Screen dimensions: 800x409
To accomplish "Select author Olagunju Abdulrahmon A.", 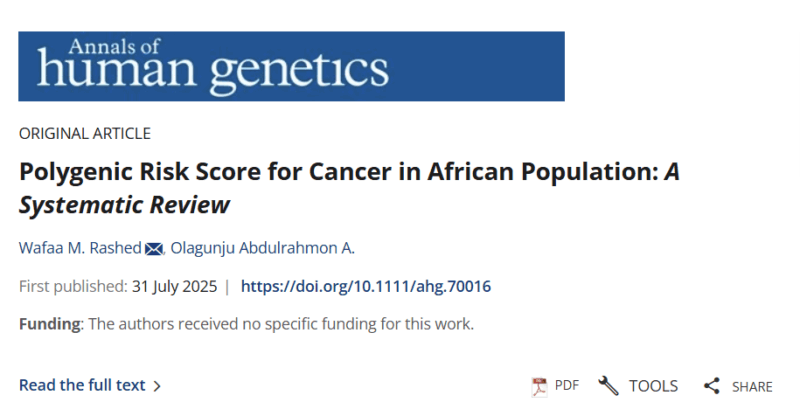I will coord(262,249).
